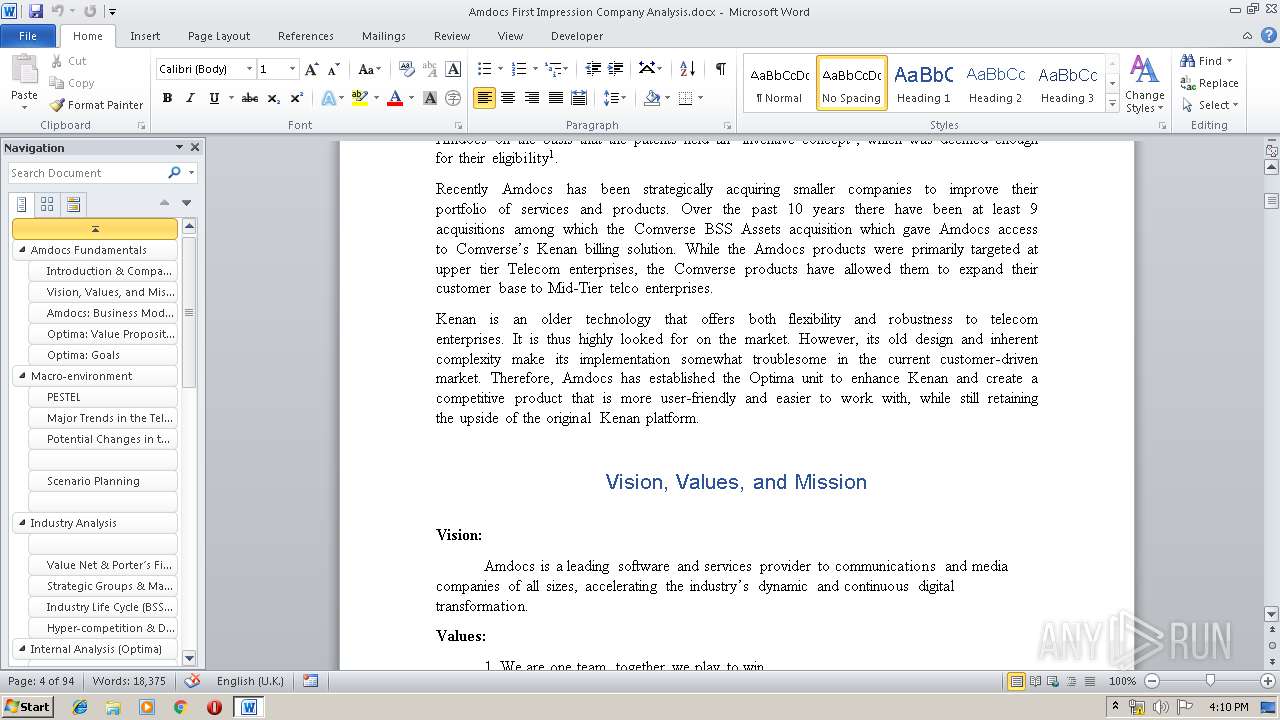Open the Replace dialog
This screenshot has width=1280, height=720.
tap(1210, 83)
